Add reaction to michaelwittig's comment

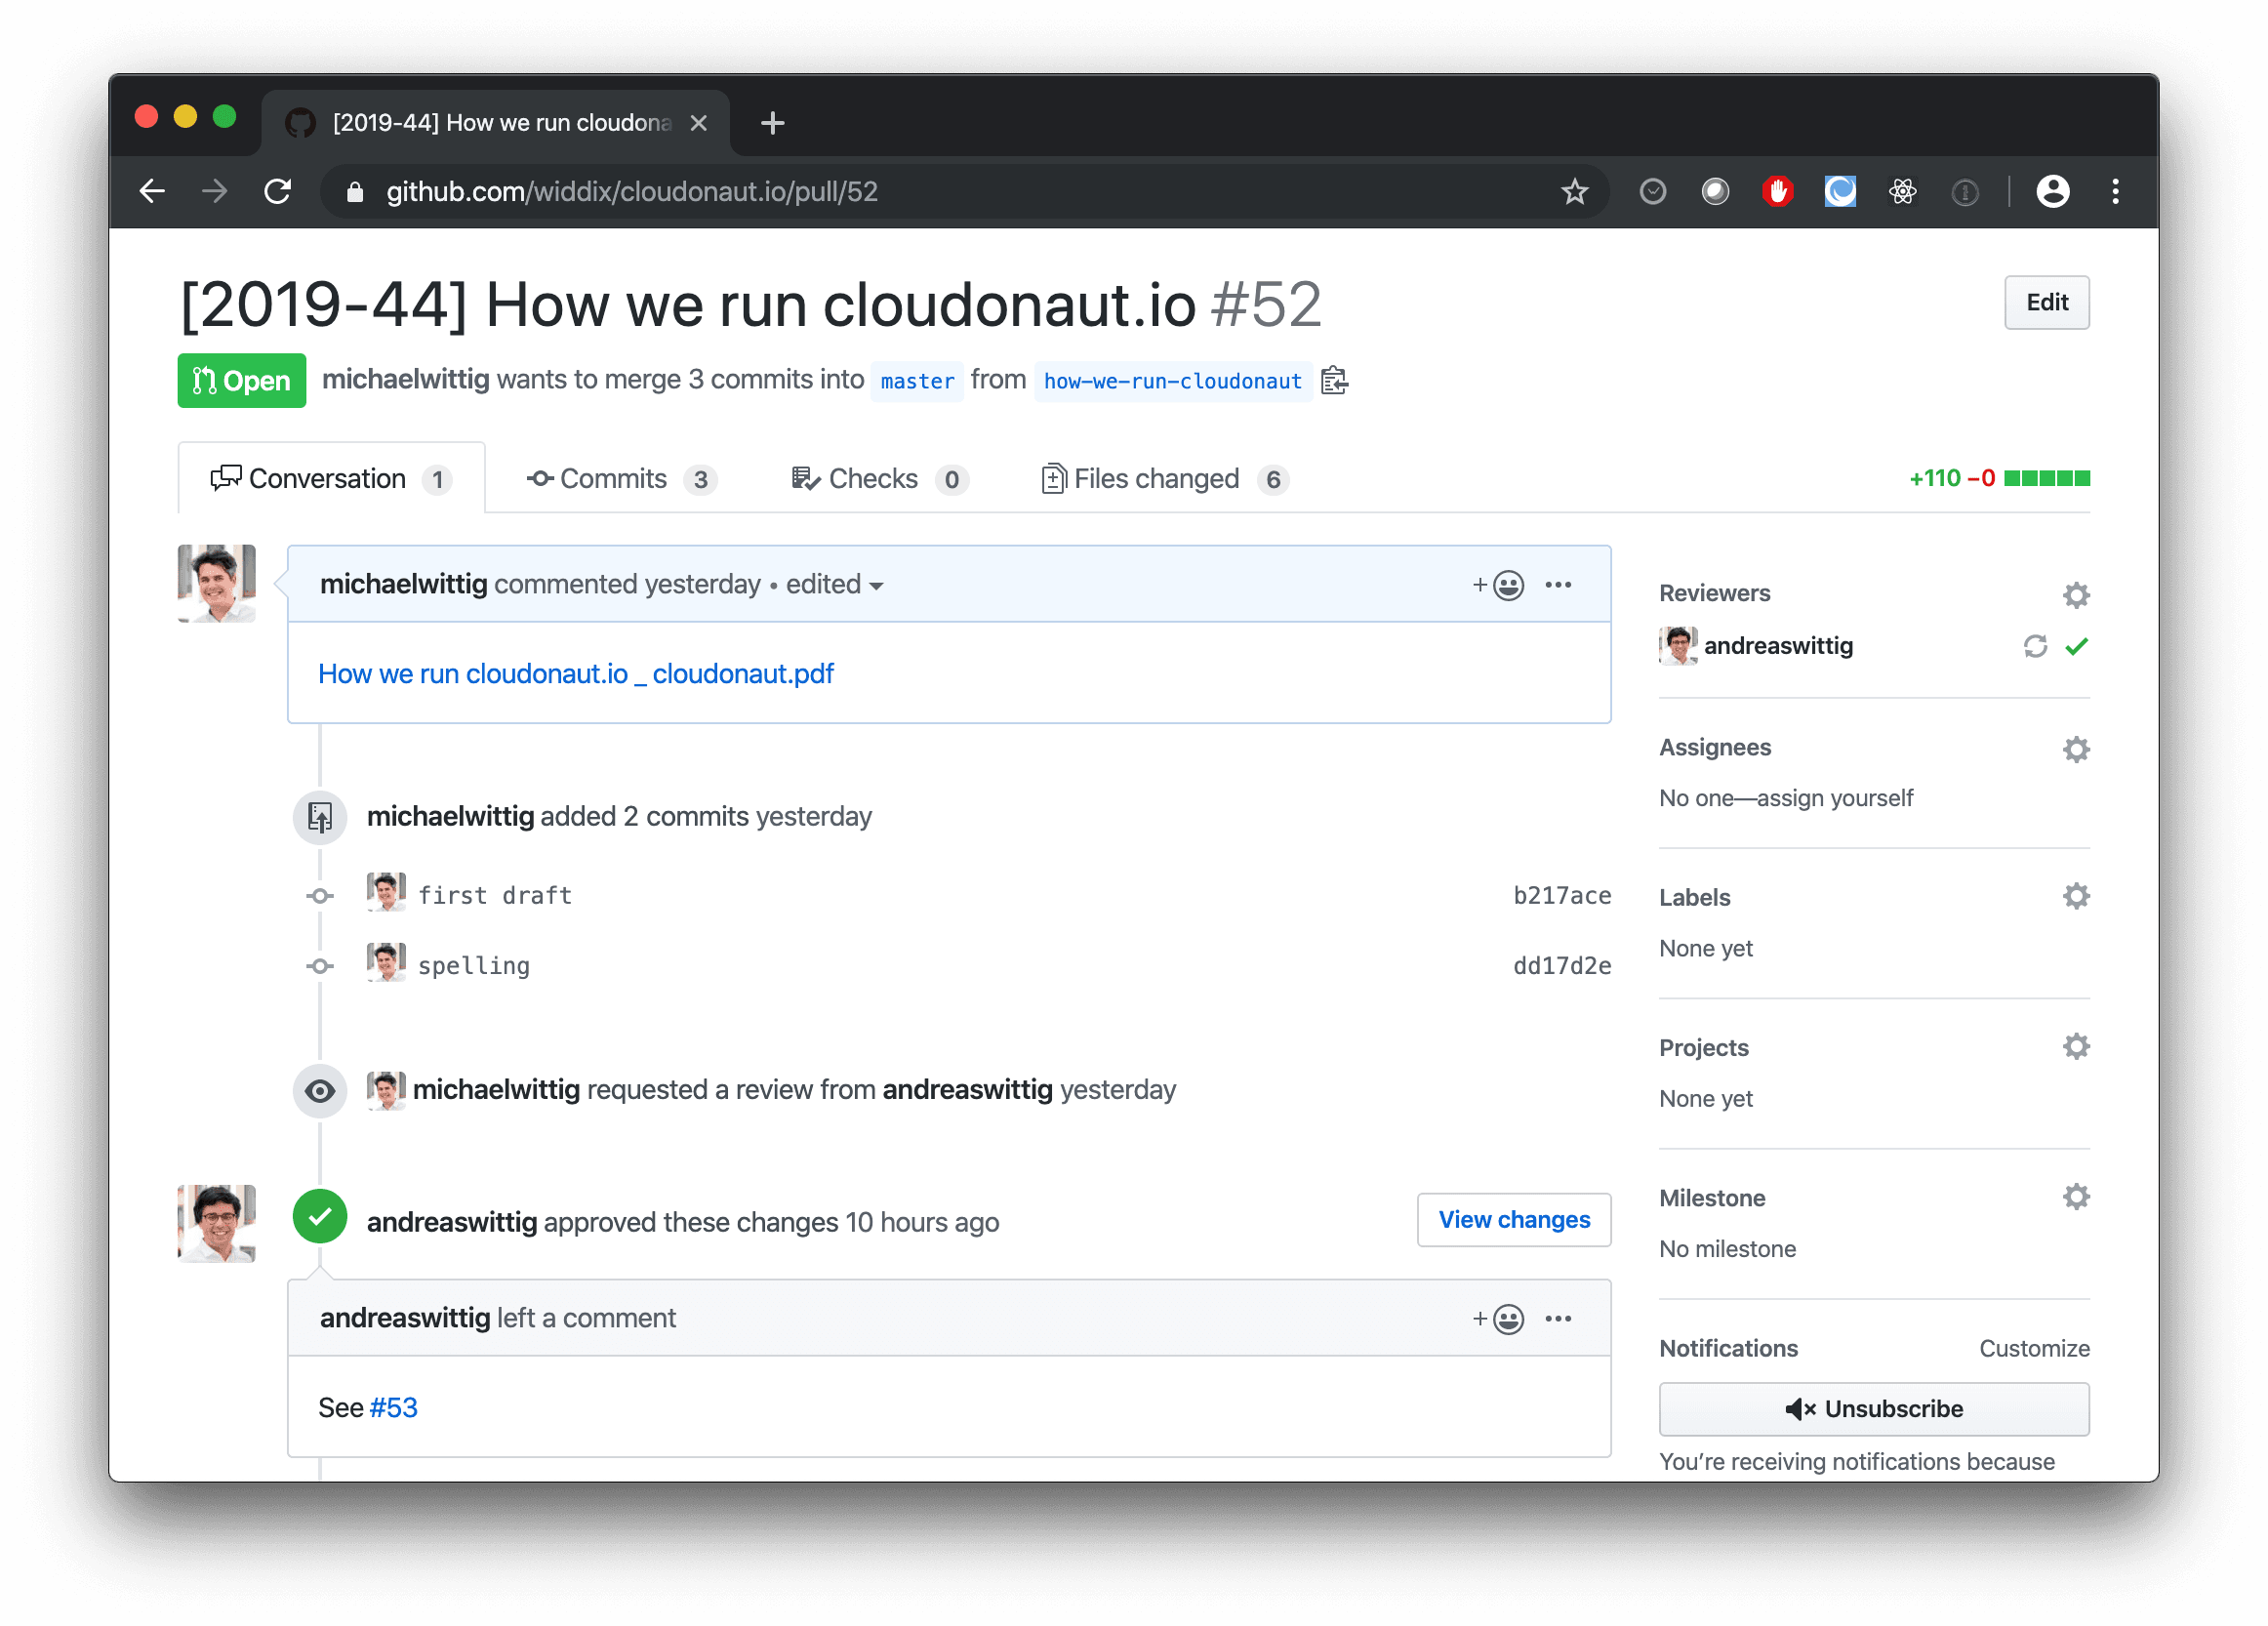[x=1498, y=585]
